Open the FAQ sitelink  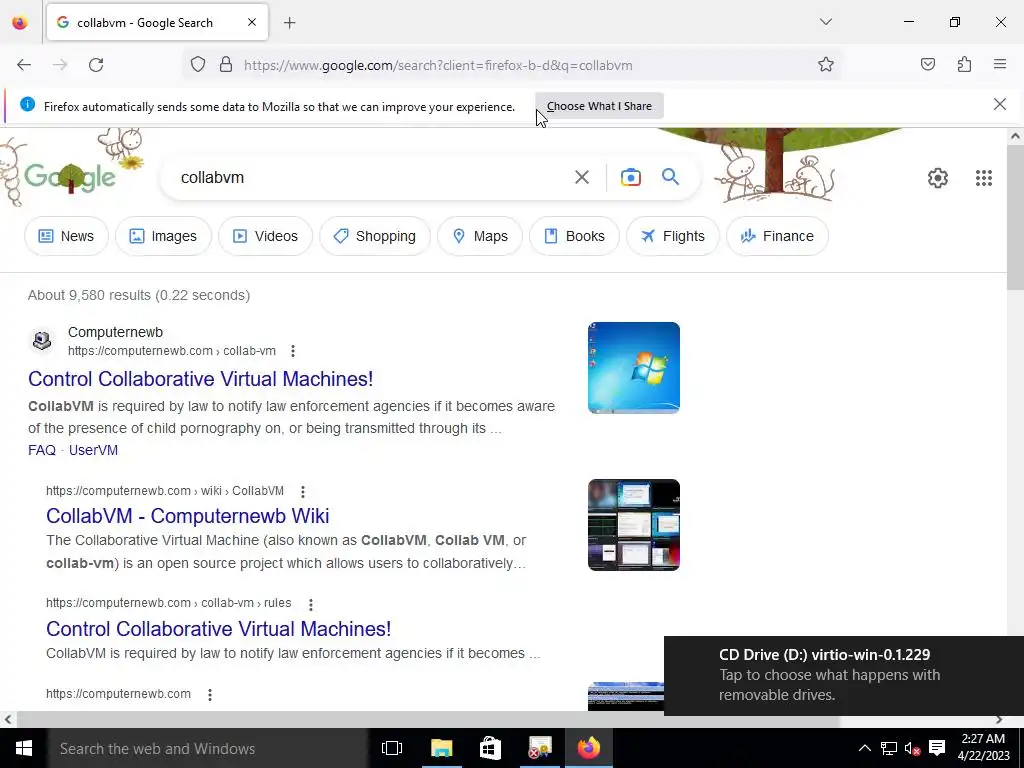(42, 450)
